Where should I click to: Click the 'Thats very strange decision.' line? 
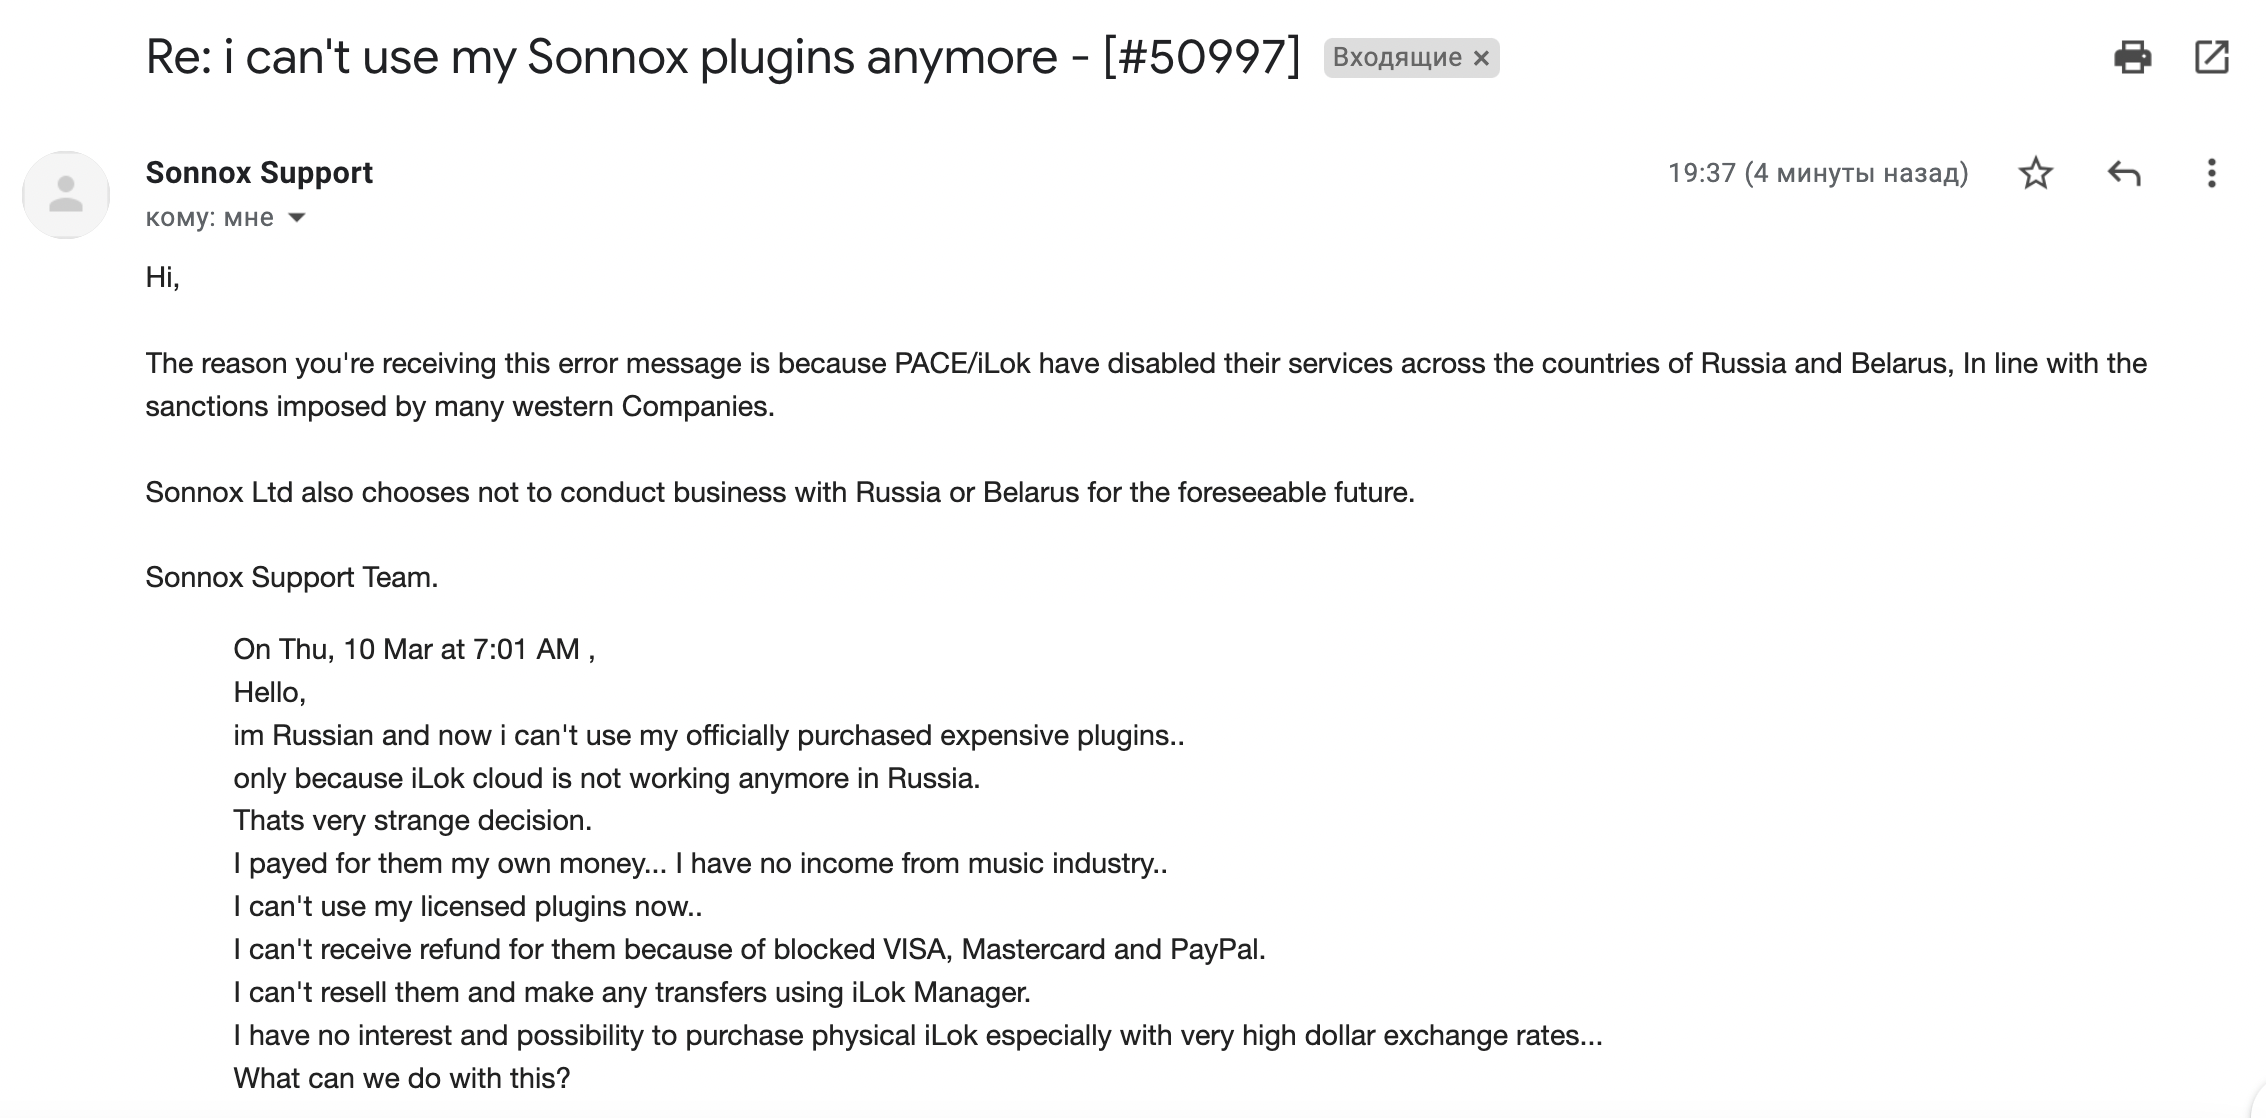pos(412,820)
